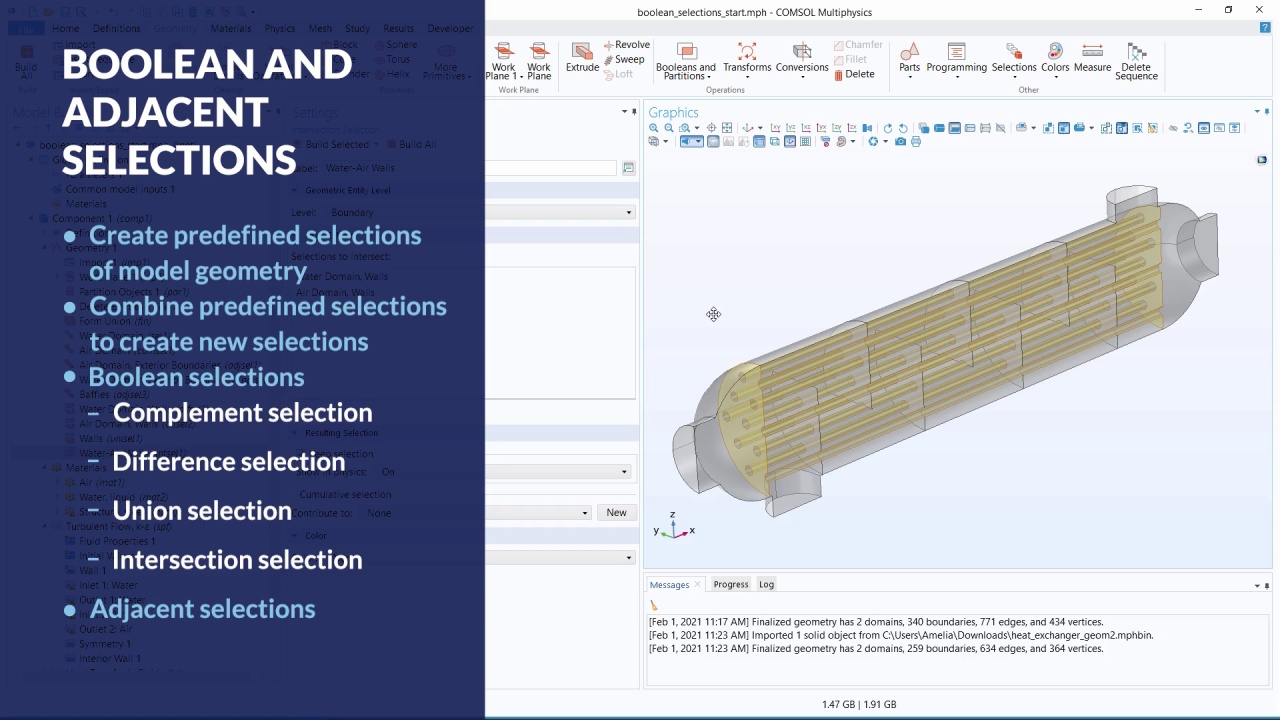The width and height of the screenshot is (1280, 720).
Task: Toggle Select Boundaries mode
Action: tap(955, 128)
